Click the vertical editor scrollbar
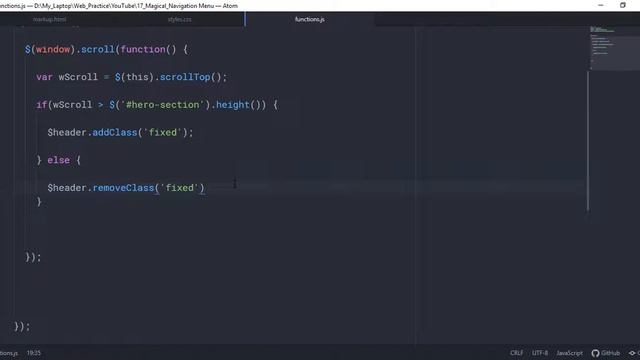This screenshot has height=360, width=640. point(588,141)
